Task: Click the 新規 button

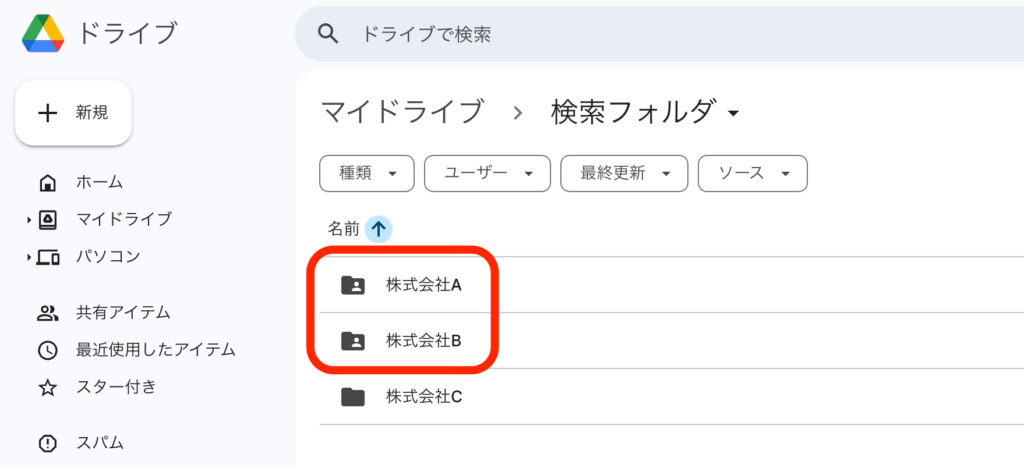Action: pyautogui.click(x=73, y=113)
